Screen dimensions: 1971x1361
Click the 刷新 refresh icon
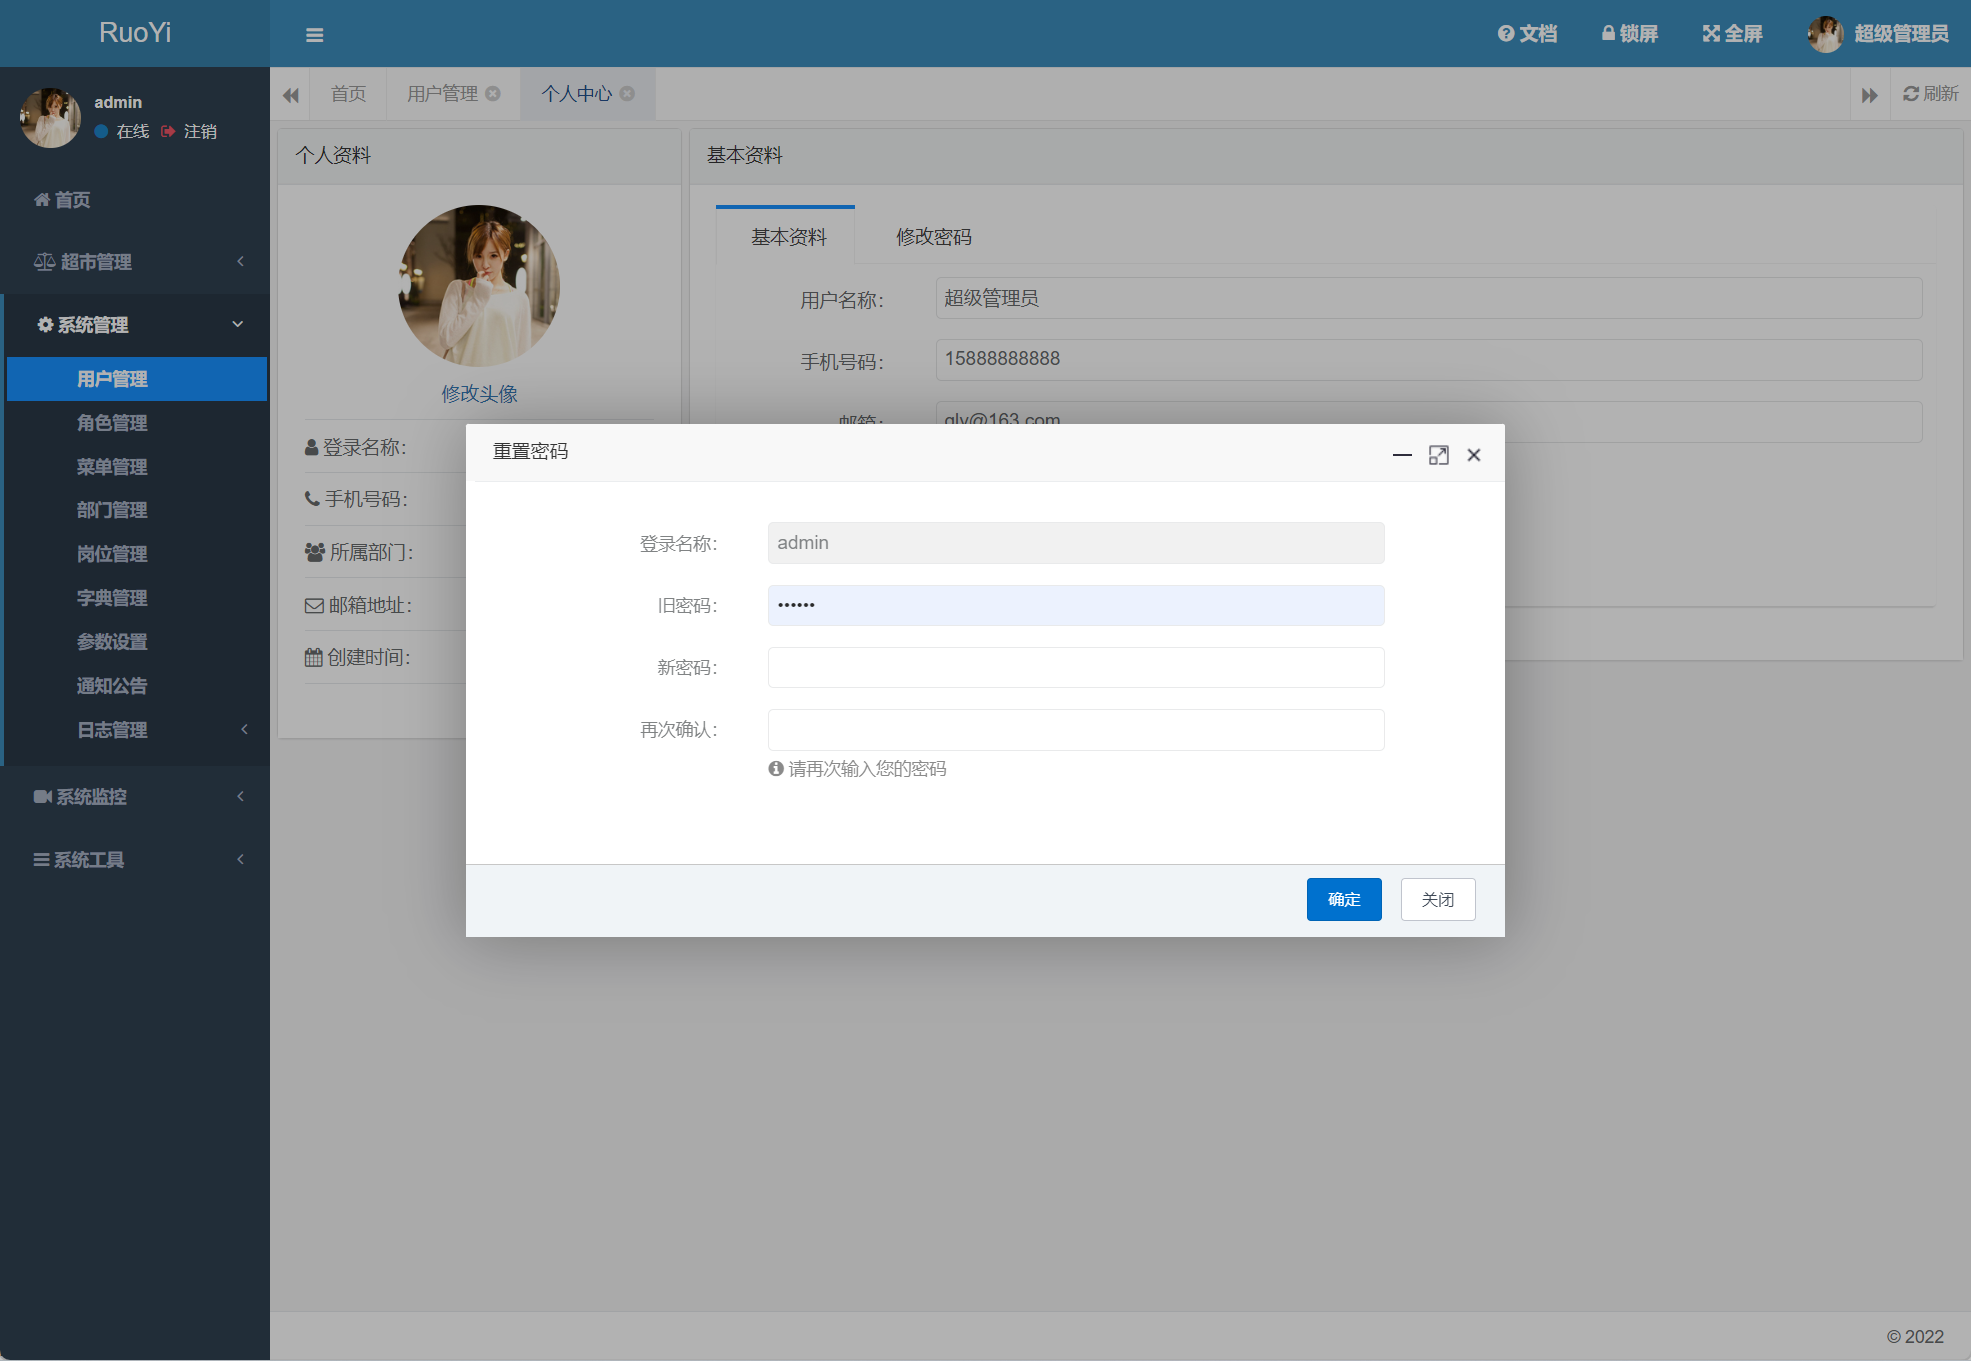(1930, 94)
